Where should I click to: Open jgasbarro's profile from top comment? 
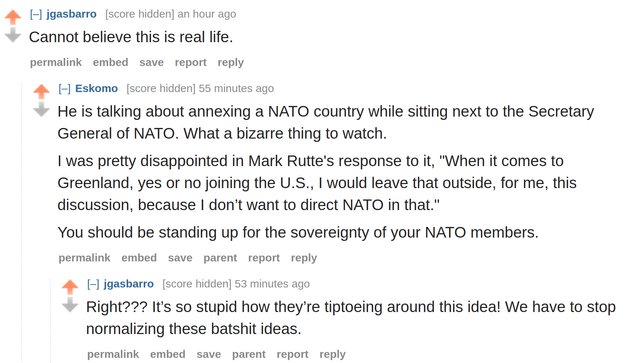[x=72, y=14]
